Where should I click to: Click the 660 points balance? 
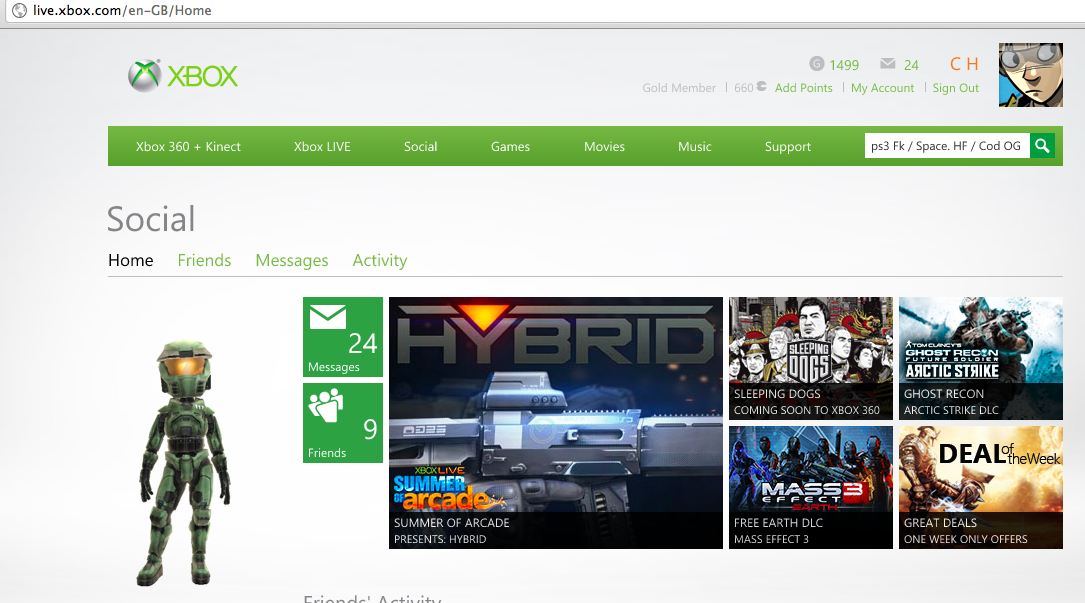(x=744, y=88)
